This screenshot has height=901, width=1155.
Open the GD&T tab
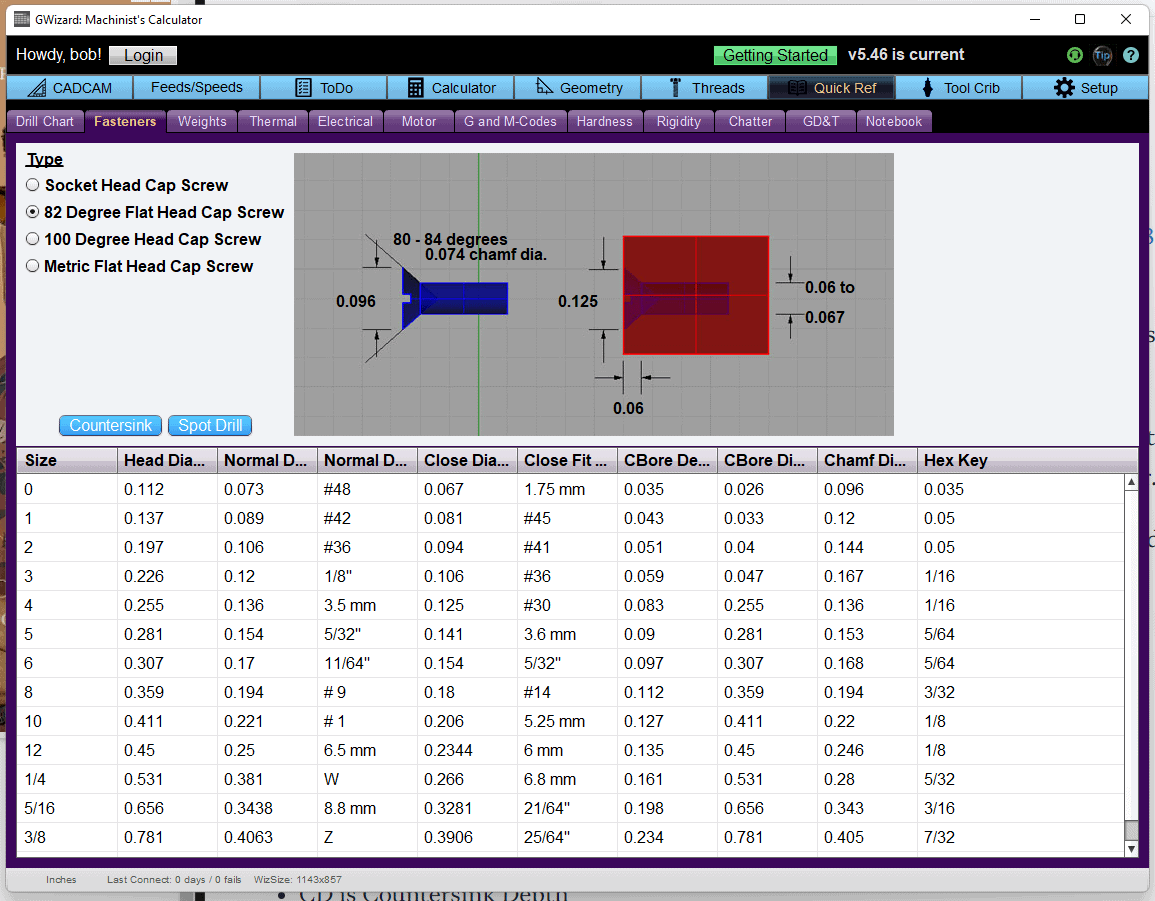820,121
